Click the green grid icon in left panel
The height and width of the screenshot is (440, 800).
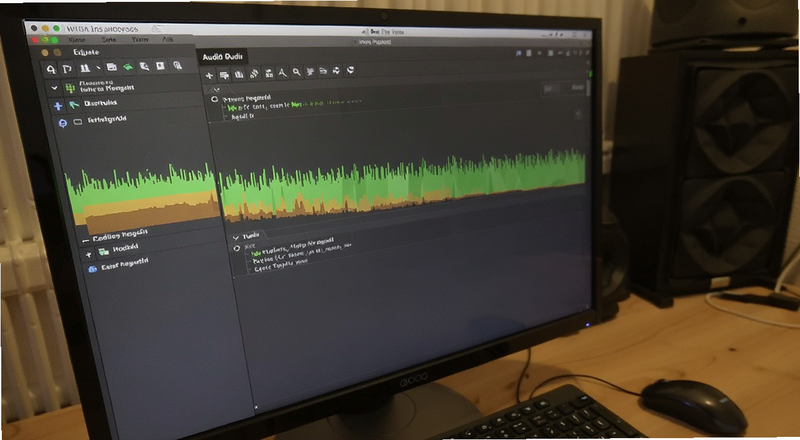(70, 88)
